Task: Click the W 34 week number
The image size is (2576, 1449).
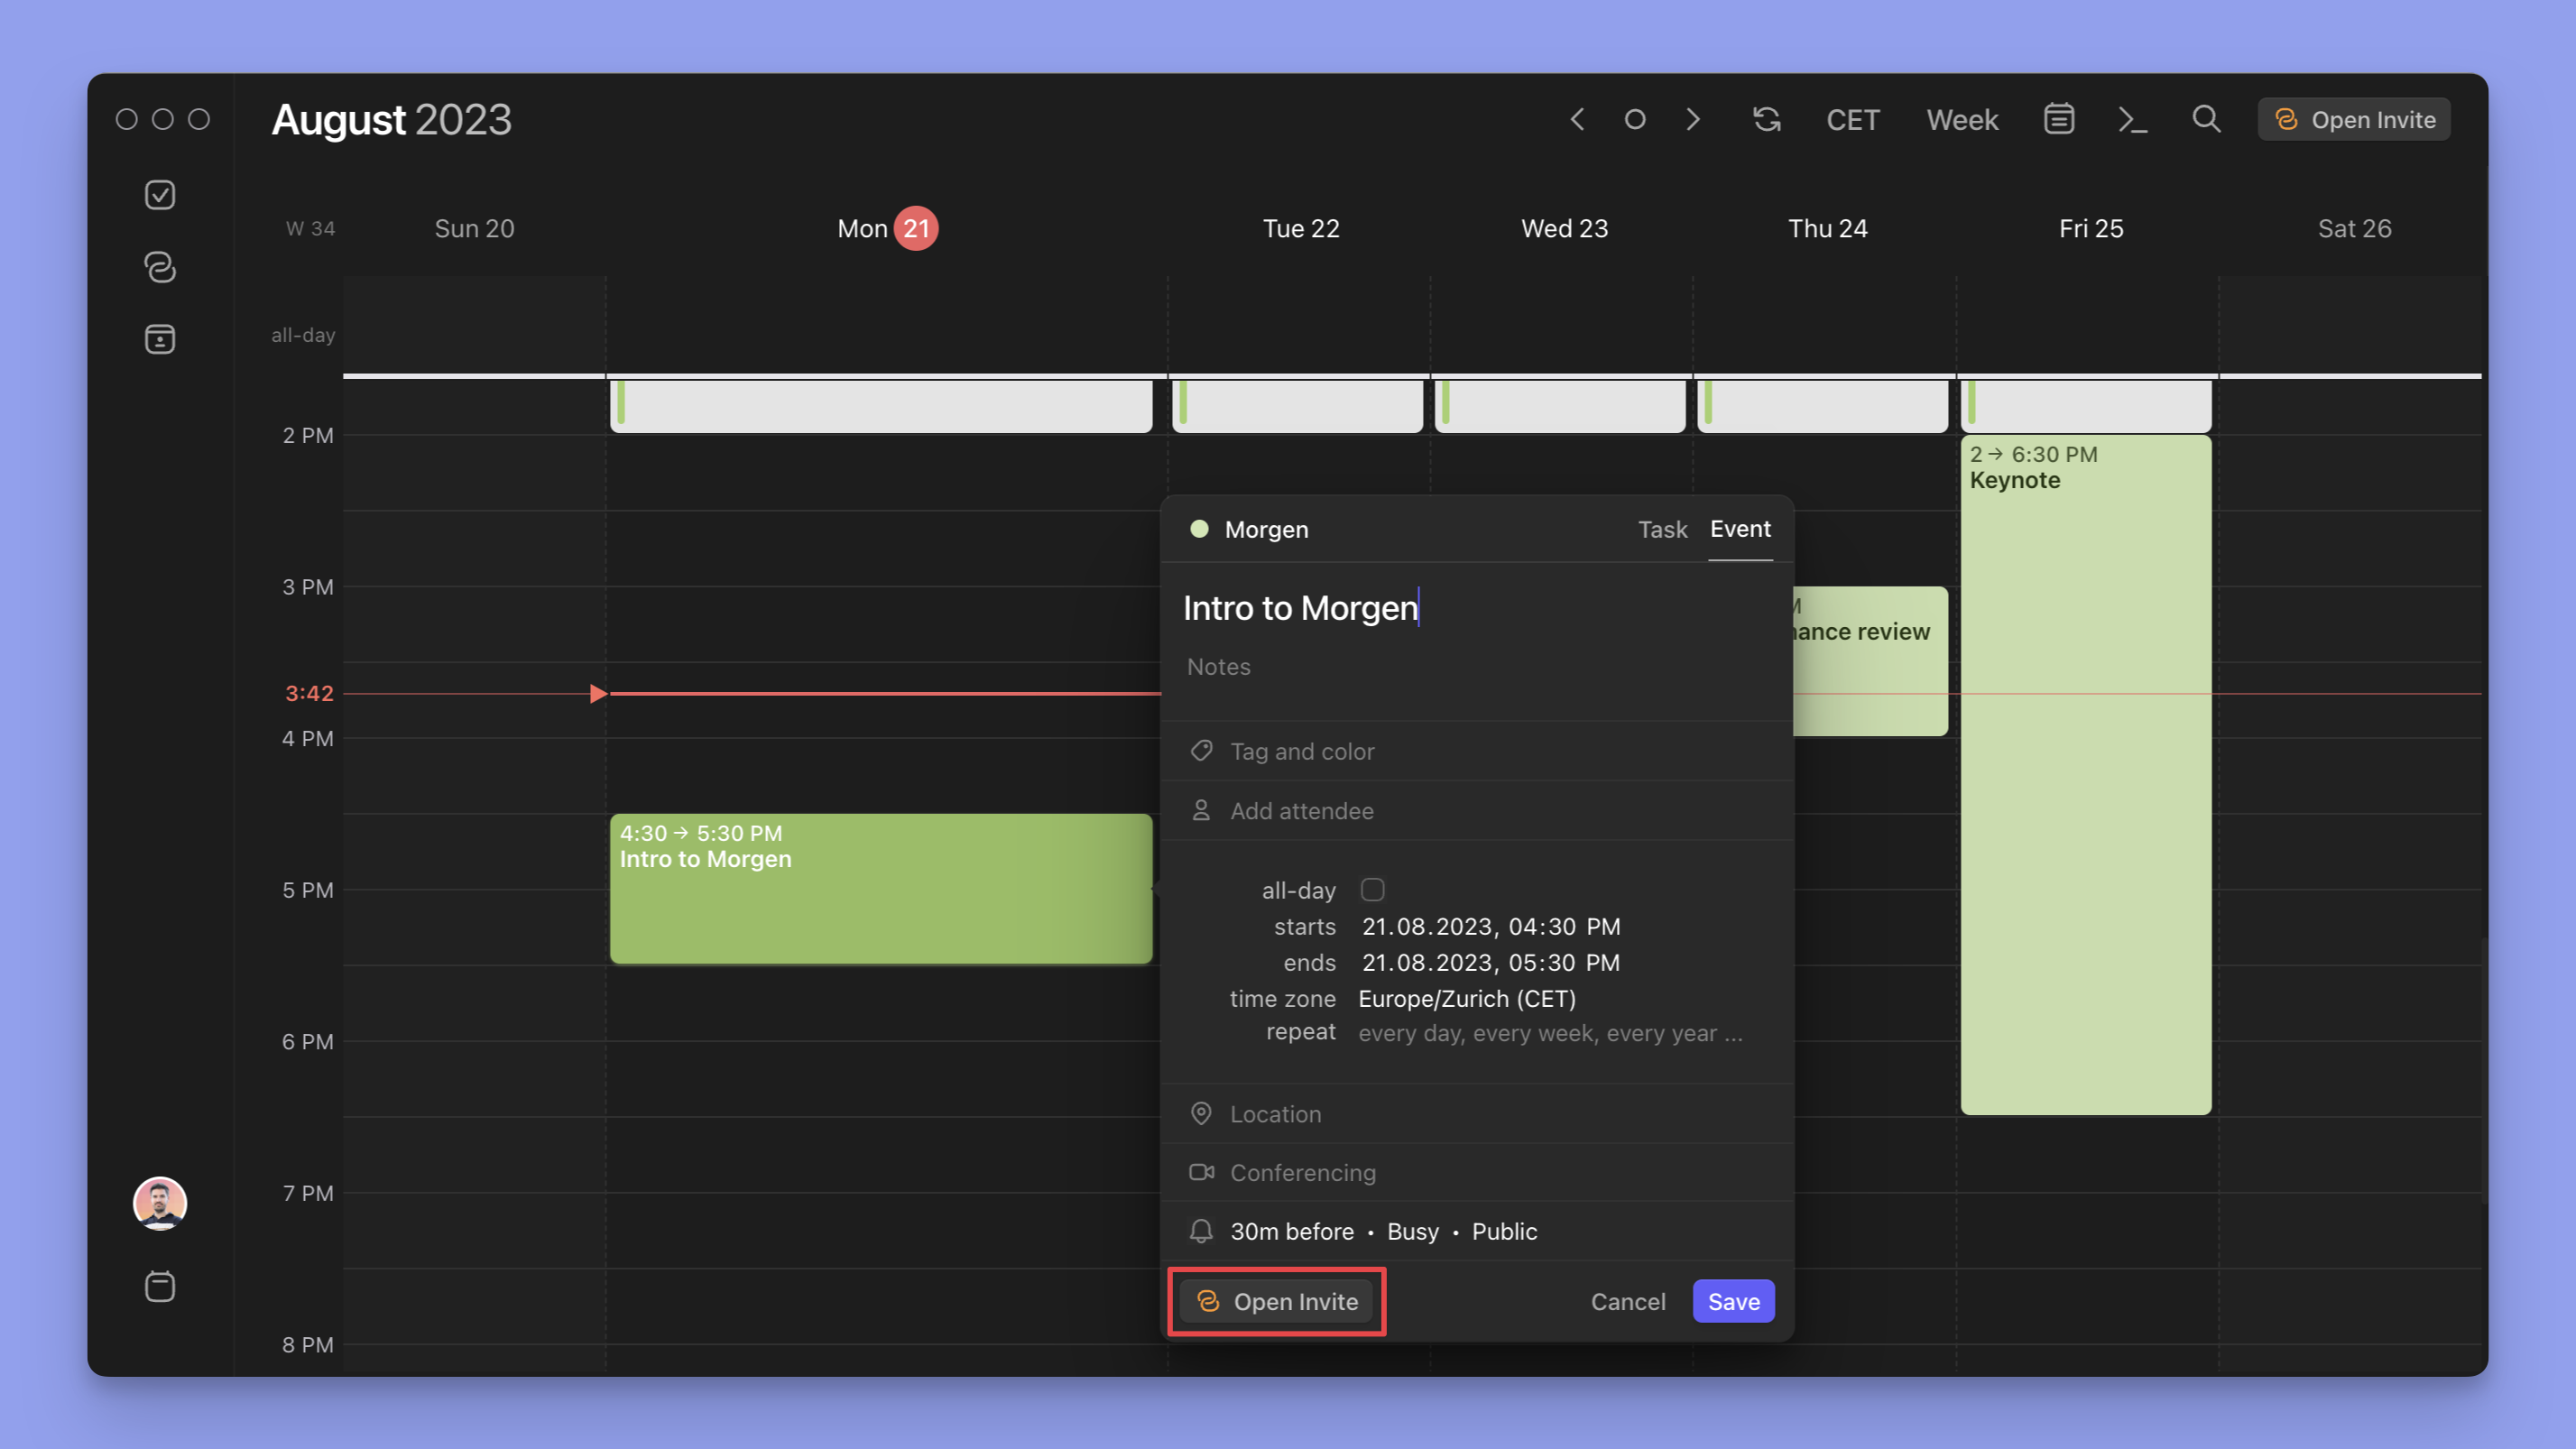Action: click(x=310, y=228)
